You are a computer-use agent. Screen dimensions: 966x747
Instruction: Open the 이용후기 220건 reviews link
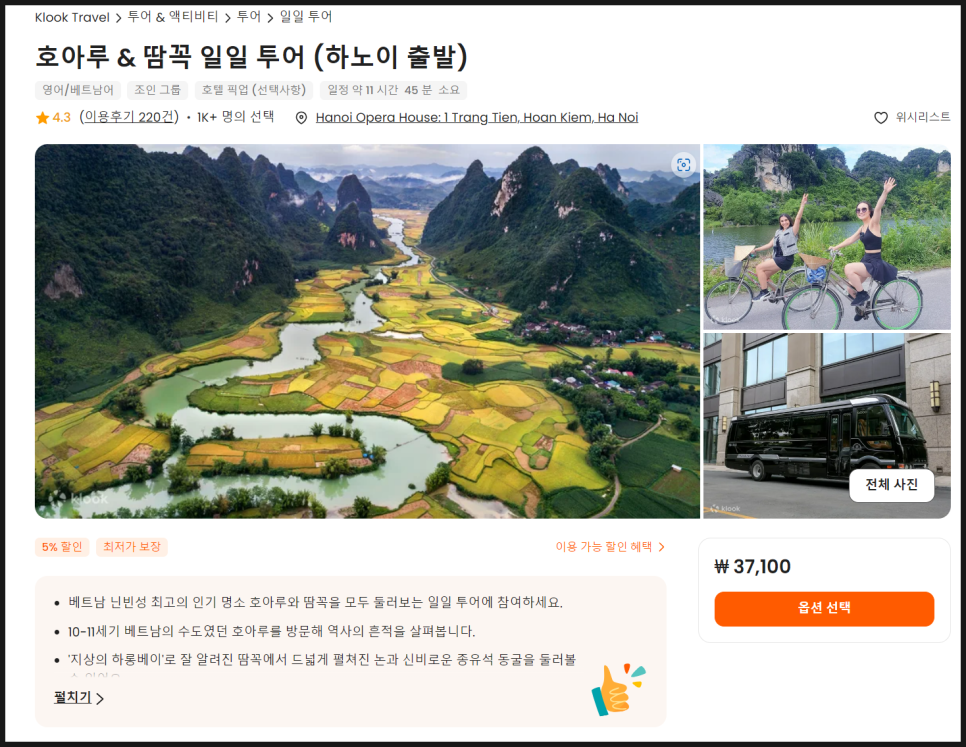[x=129, y=117]
